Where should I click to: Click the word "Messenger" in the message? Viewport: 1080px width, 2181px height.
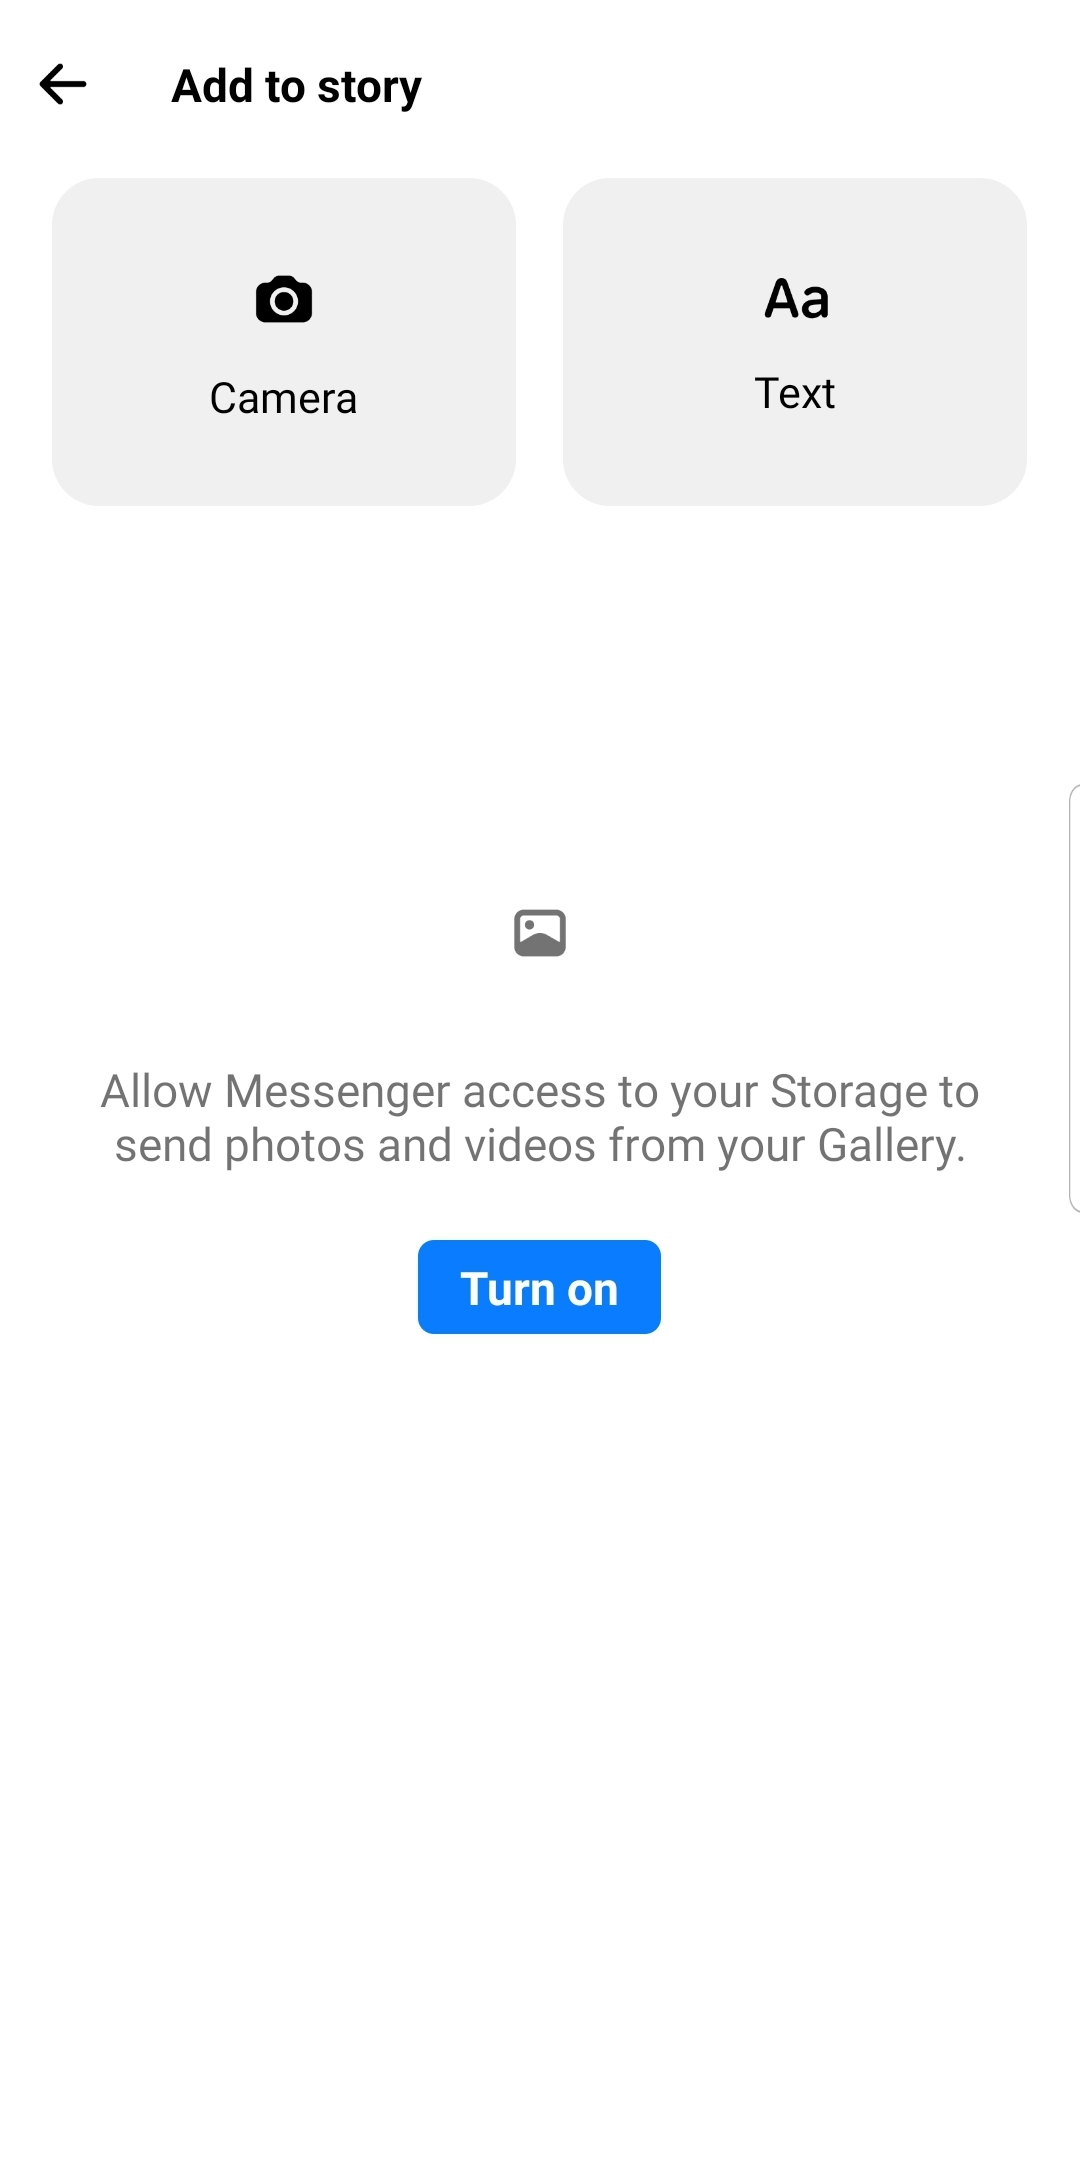pyautogui.click(x=337, y=1092)
